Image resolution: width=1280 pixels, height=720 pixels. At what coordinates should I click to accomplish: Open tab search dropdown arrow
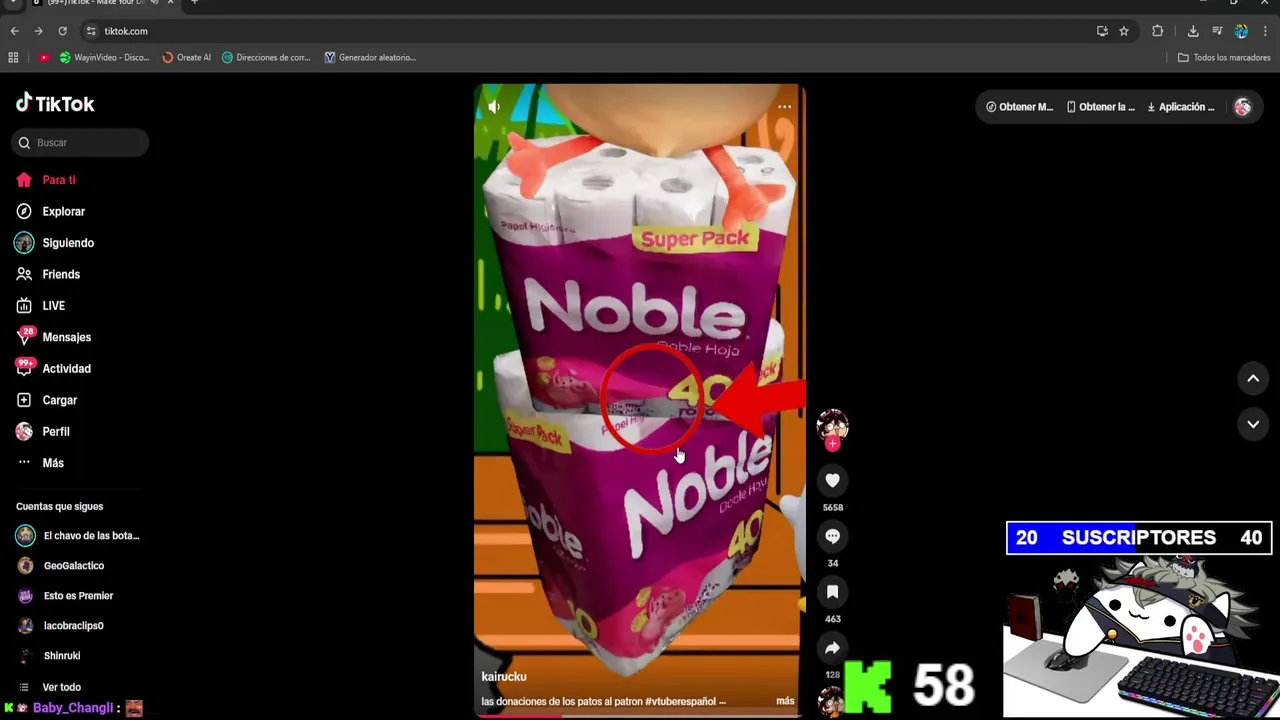[11, 3]
